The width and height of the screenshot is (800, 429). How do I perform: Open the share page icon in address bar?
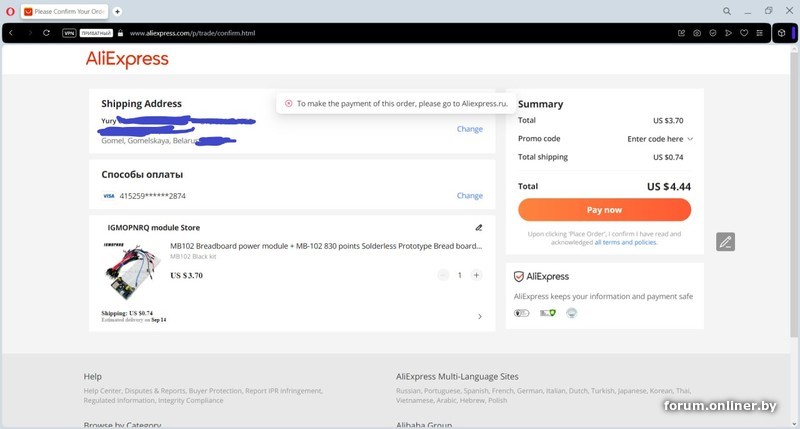[681, 33]
